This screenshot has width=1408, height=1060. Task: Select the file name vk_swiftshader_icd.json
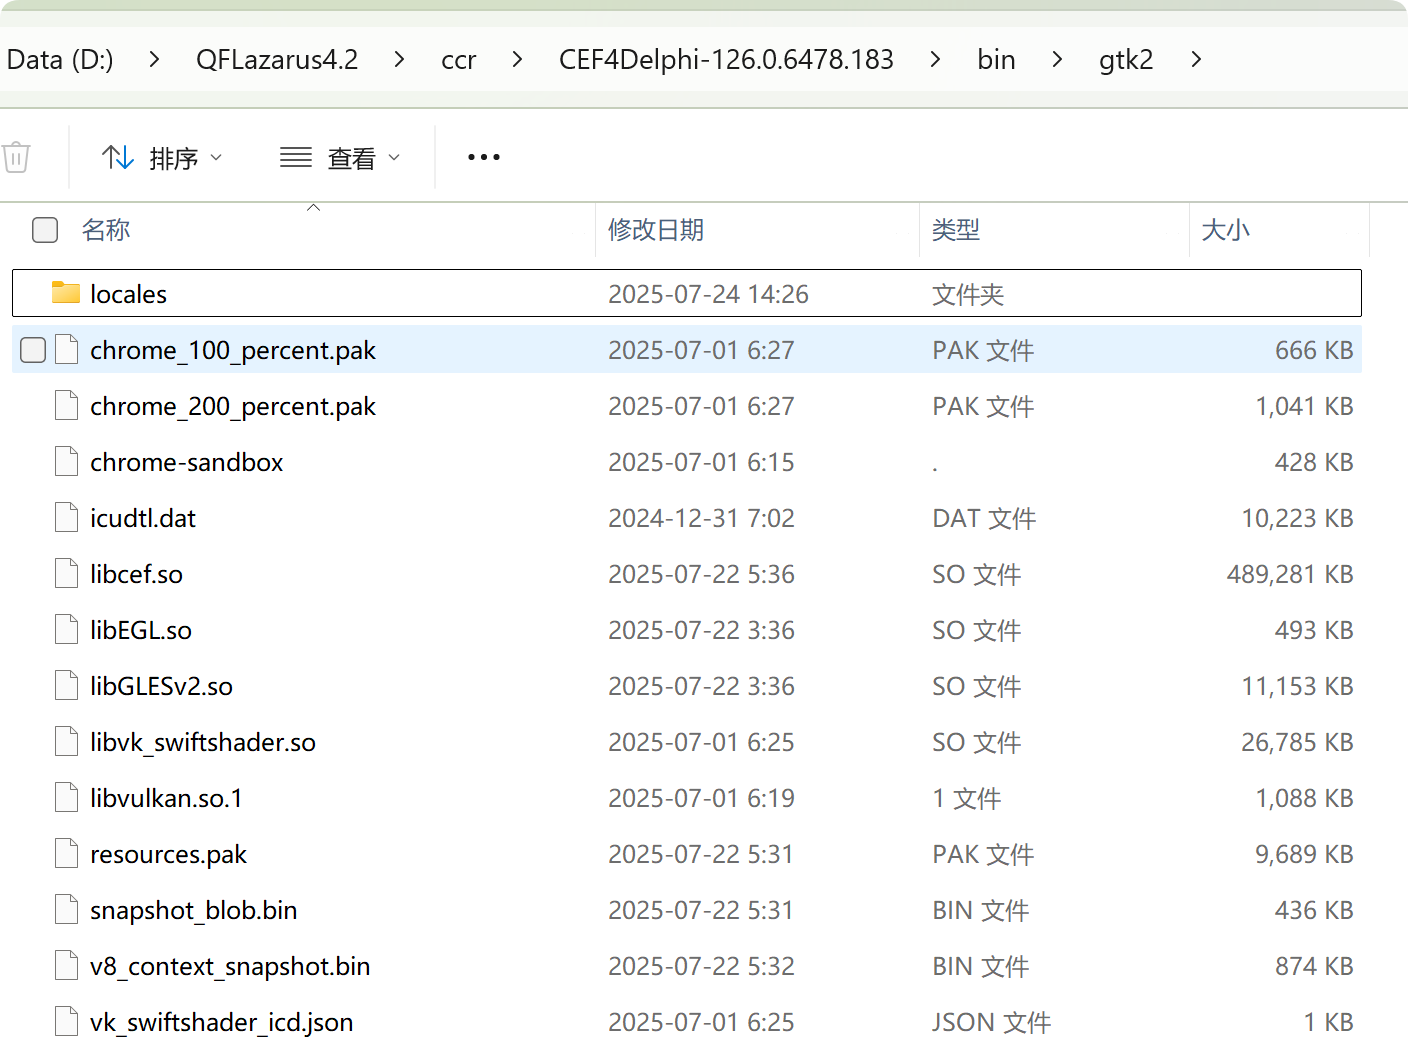pos(222,1023)
